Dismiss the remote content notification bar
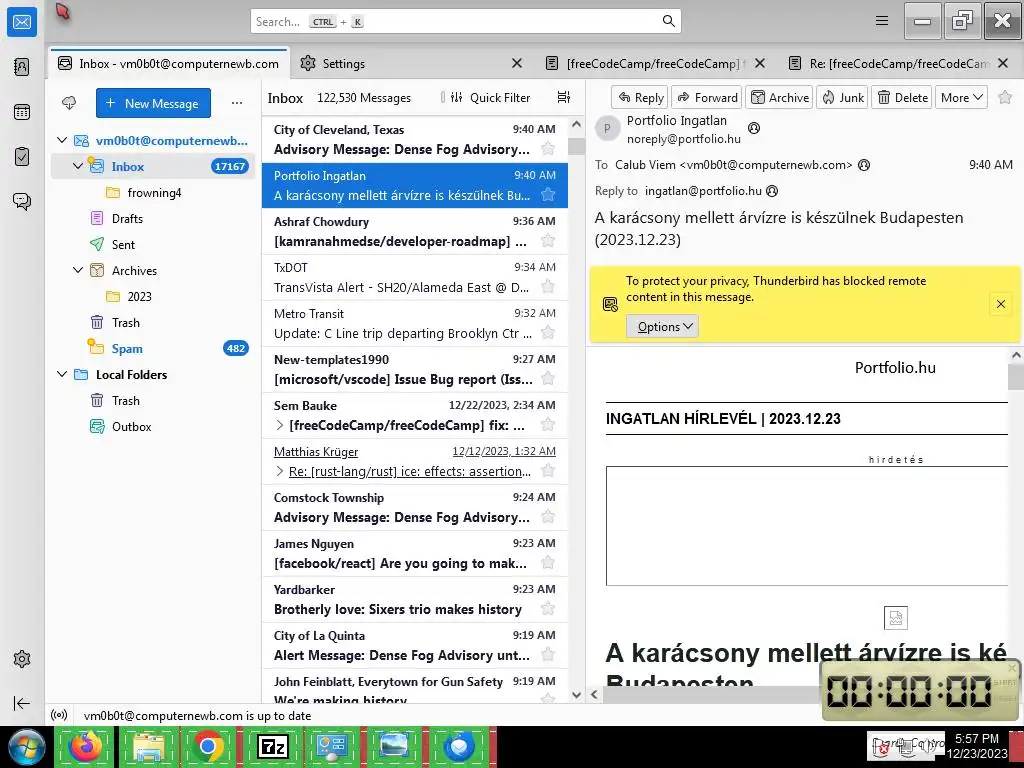The image size is (1024, 768). pyautogui.click(x=1000, y=304)
